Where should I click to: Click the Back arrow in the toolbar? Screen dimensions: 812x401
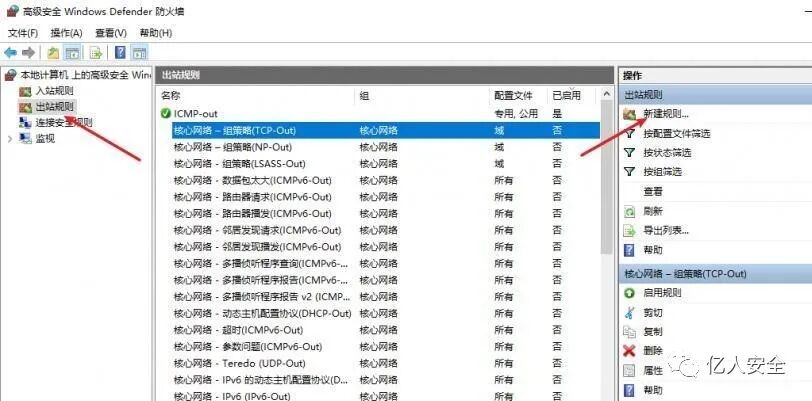point(10,52)
